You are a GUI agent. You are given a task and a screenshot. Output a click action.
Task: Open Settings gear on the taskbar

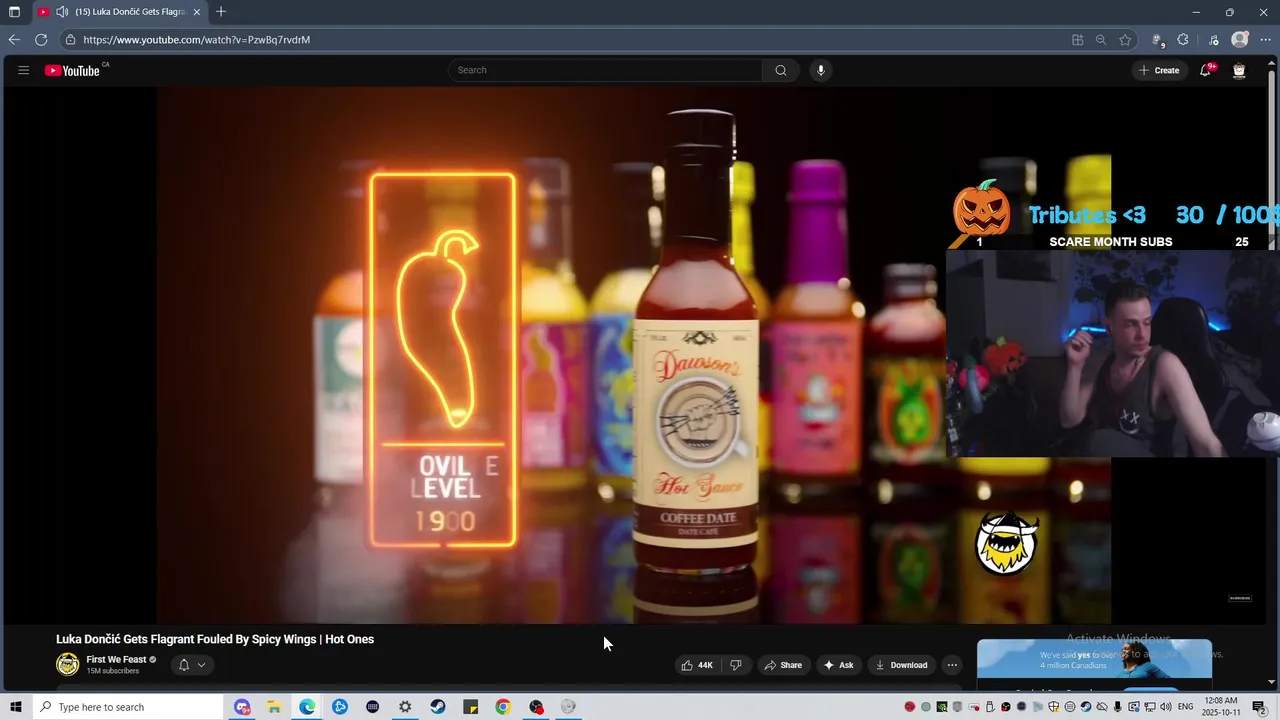(x=405, y=707)
